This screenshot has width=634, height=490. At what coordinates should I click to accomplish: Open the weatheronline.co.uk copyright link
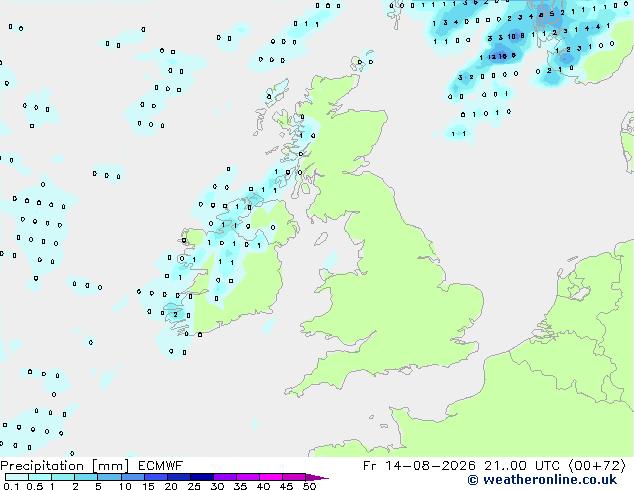(542, 480)
